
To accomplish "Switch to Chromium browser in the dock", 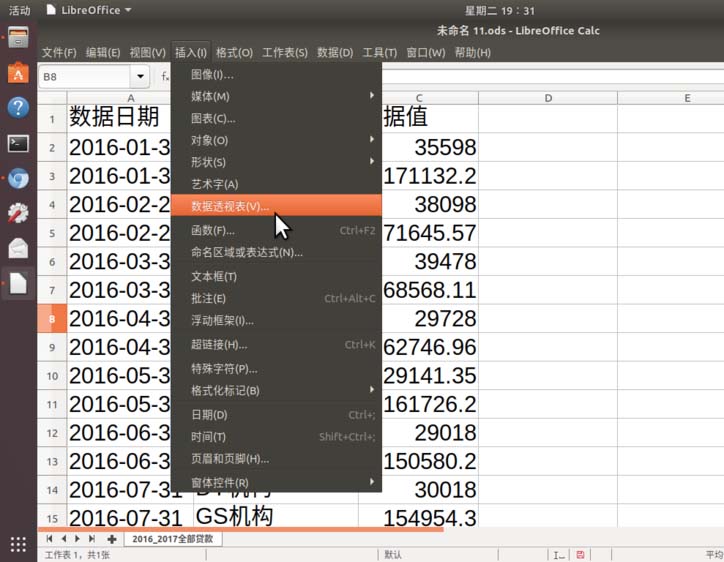I will coord(18,179).
